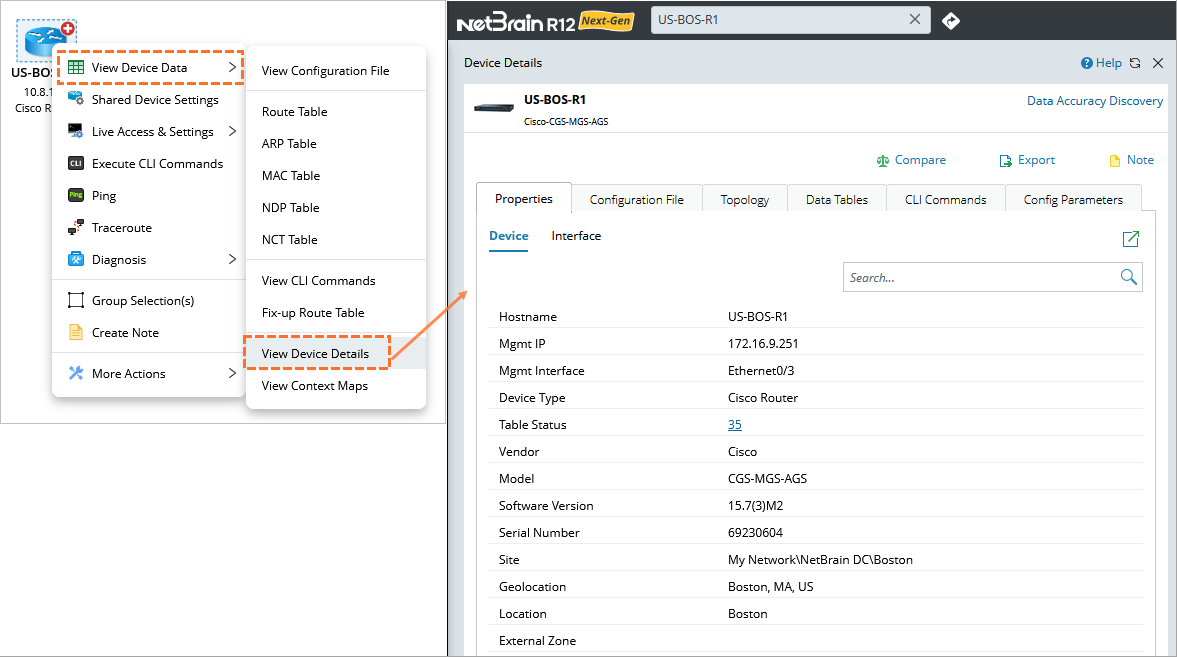Click the Live Access & Settings monitor icon
The height and width of the screenshot is (657, 1177).
(76, 131)
